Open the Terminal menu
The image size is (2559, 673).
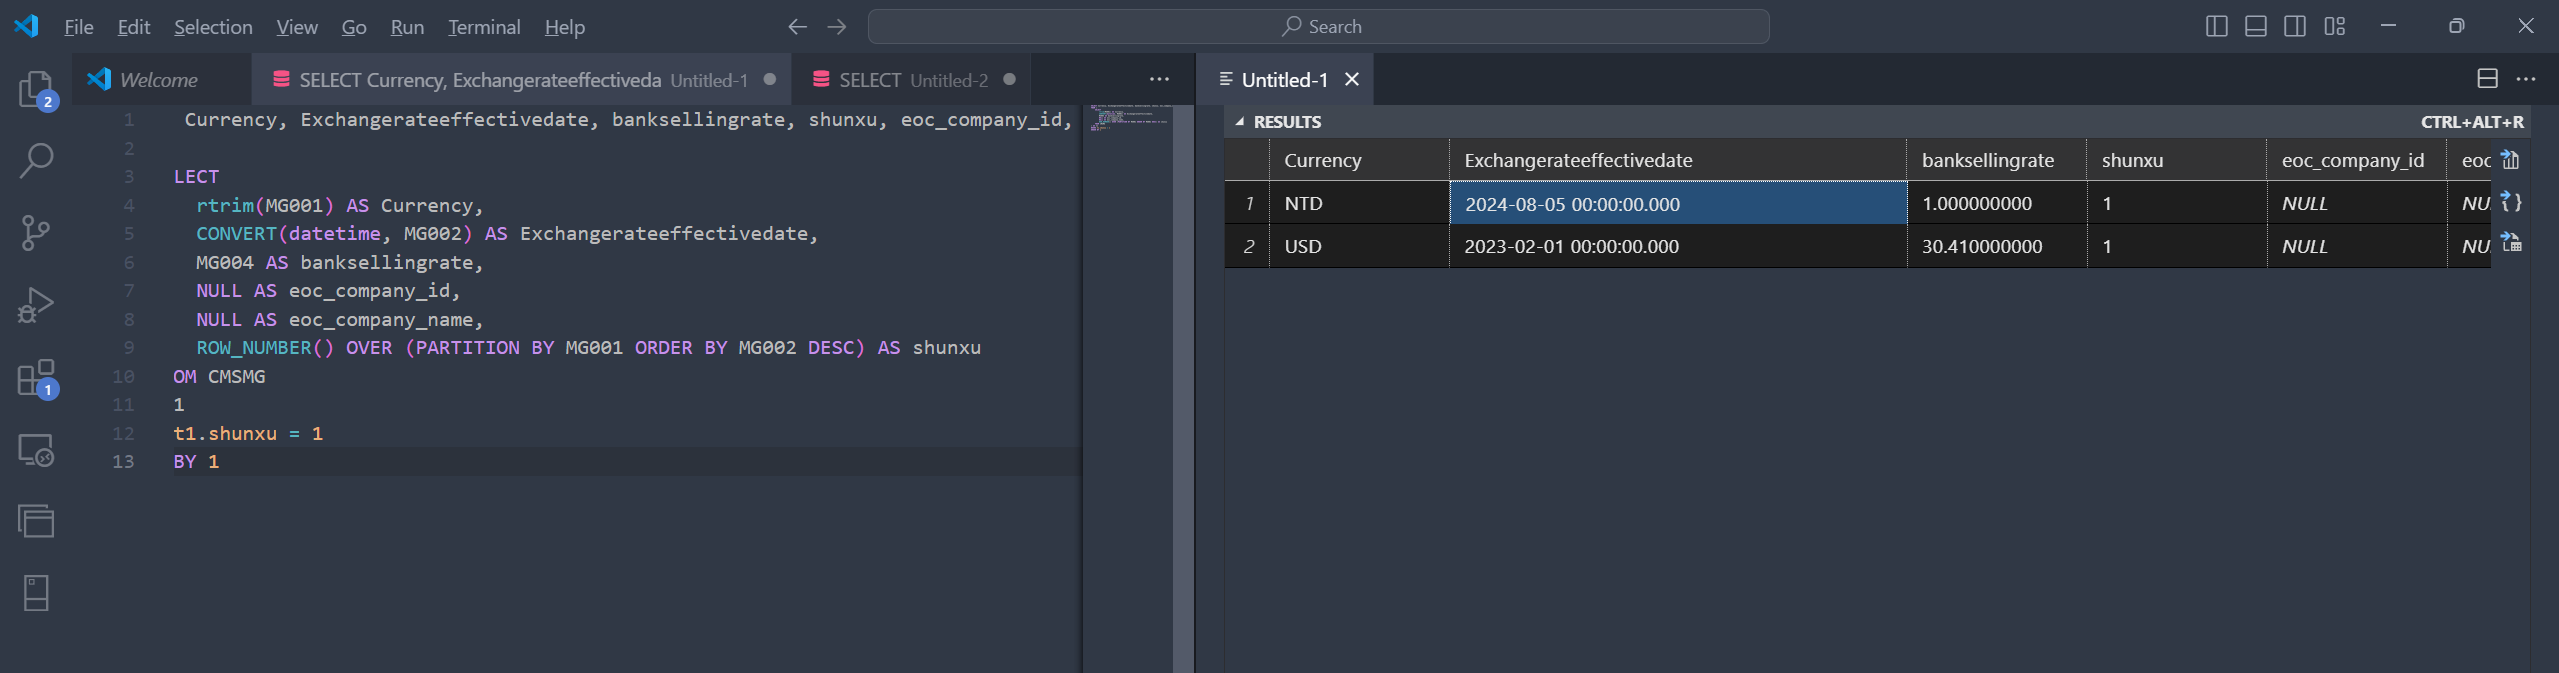484,27
